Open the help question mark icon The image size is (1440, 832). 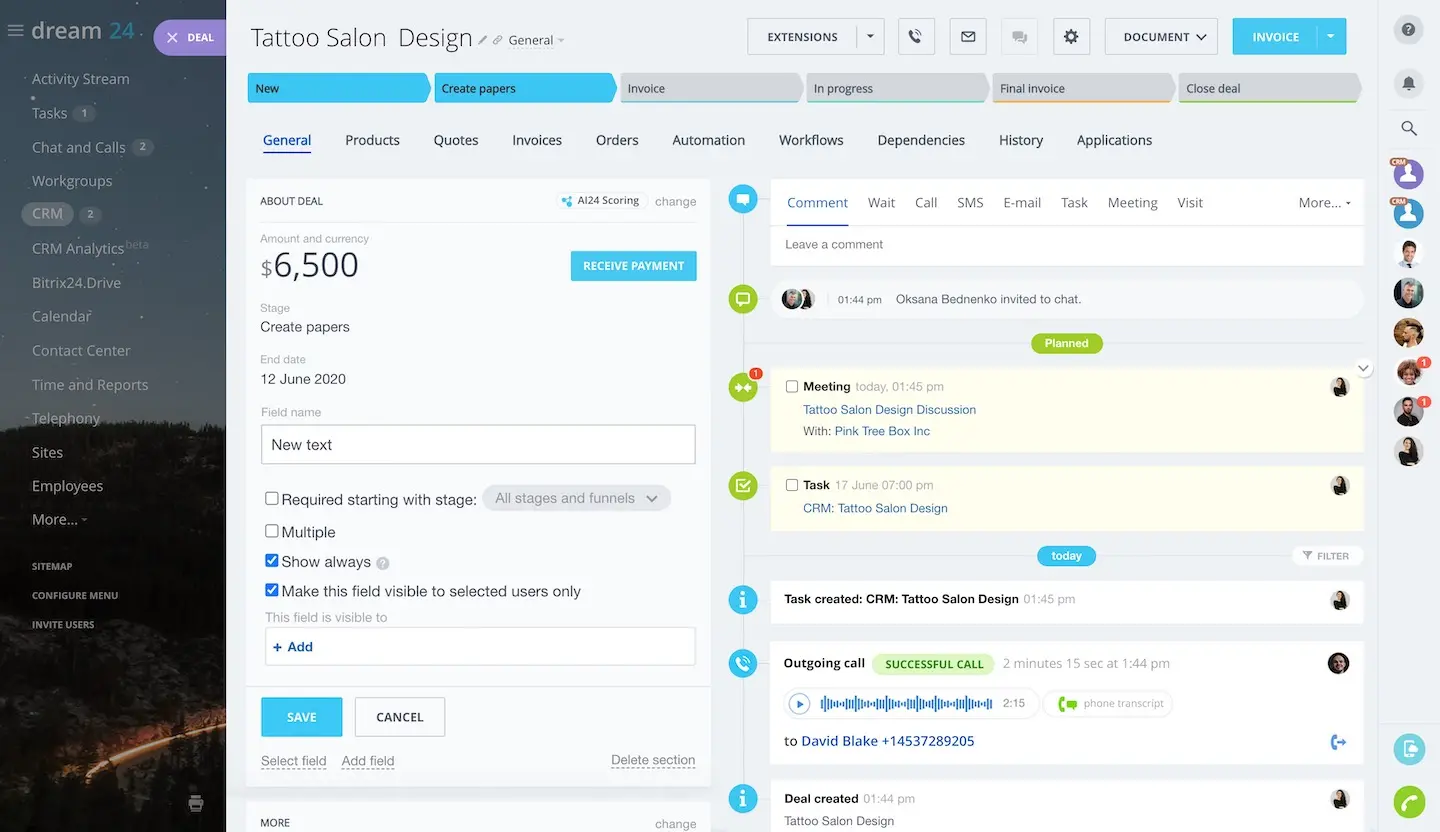click(1408, 30)
